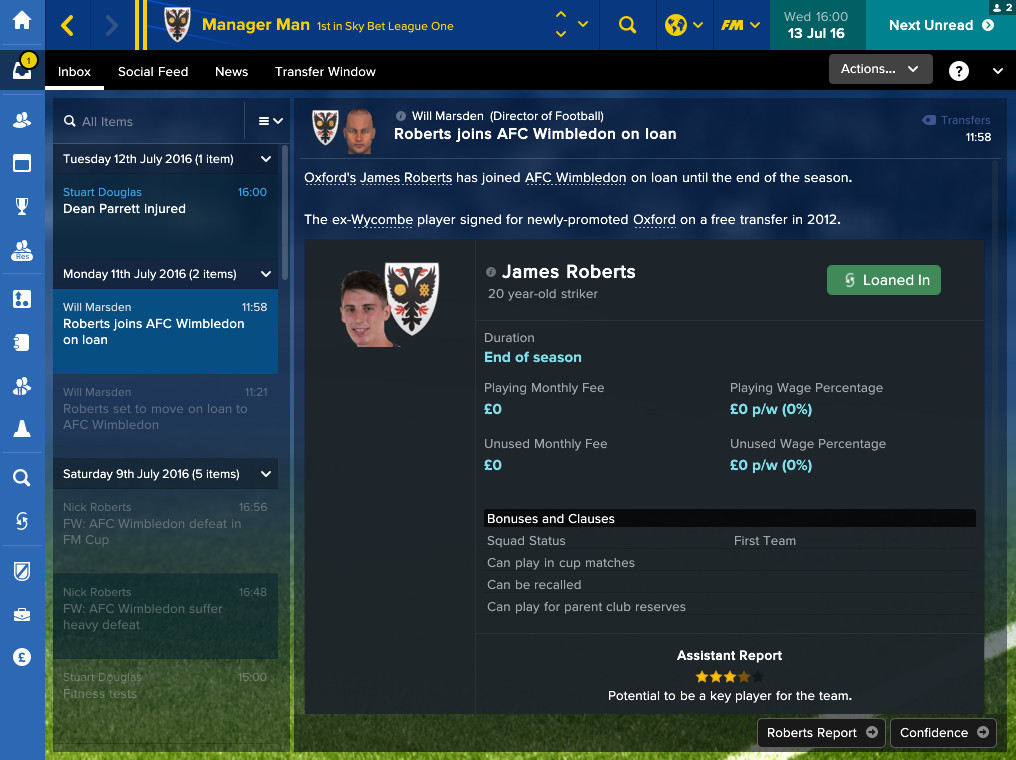Click the Next Unread button
Screen dimensions: 1016x760
pyautogui.click(x=941, y=25)
